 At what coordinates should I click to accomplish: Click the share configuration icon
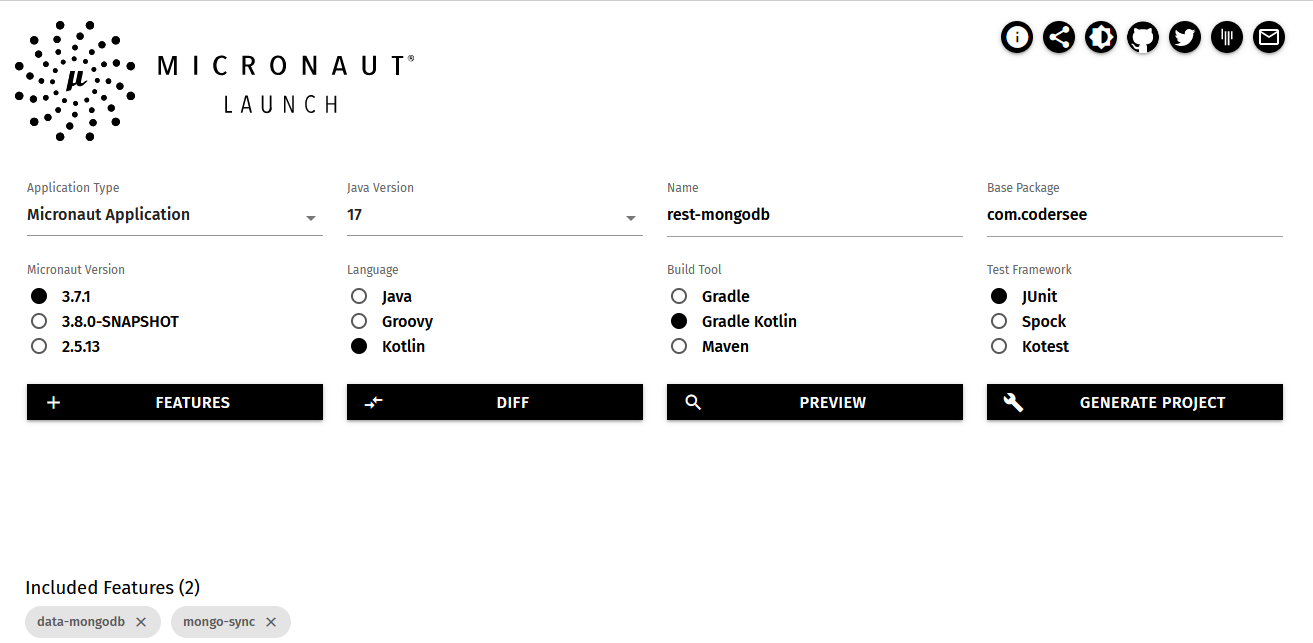pyautogui.click(x=1059, y=38)
